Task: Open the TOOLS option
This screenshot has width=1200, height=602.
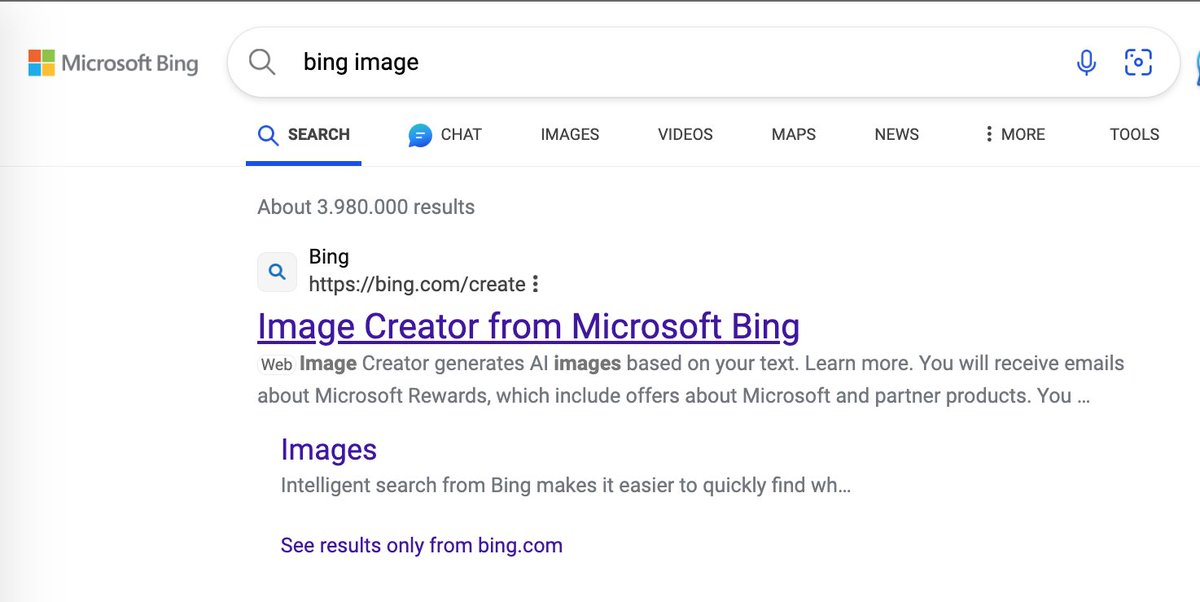Action: [x=1134, y=134]
